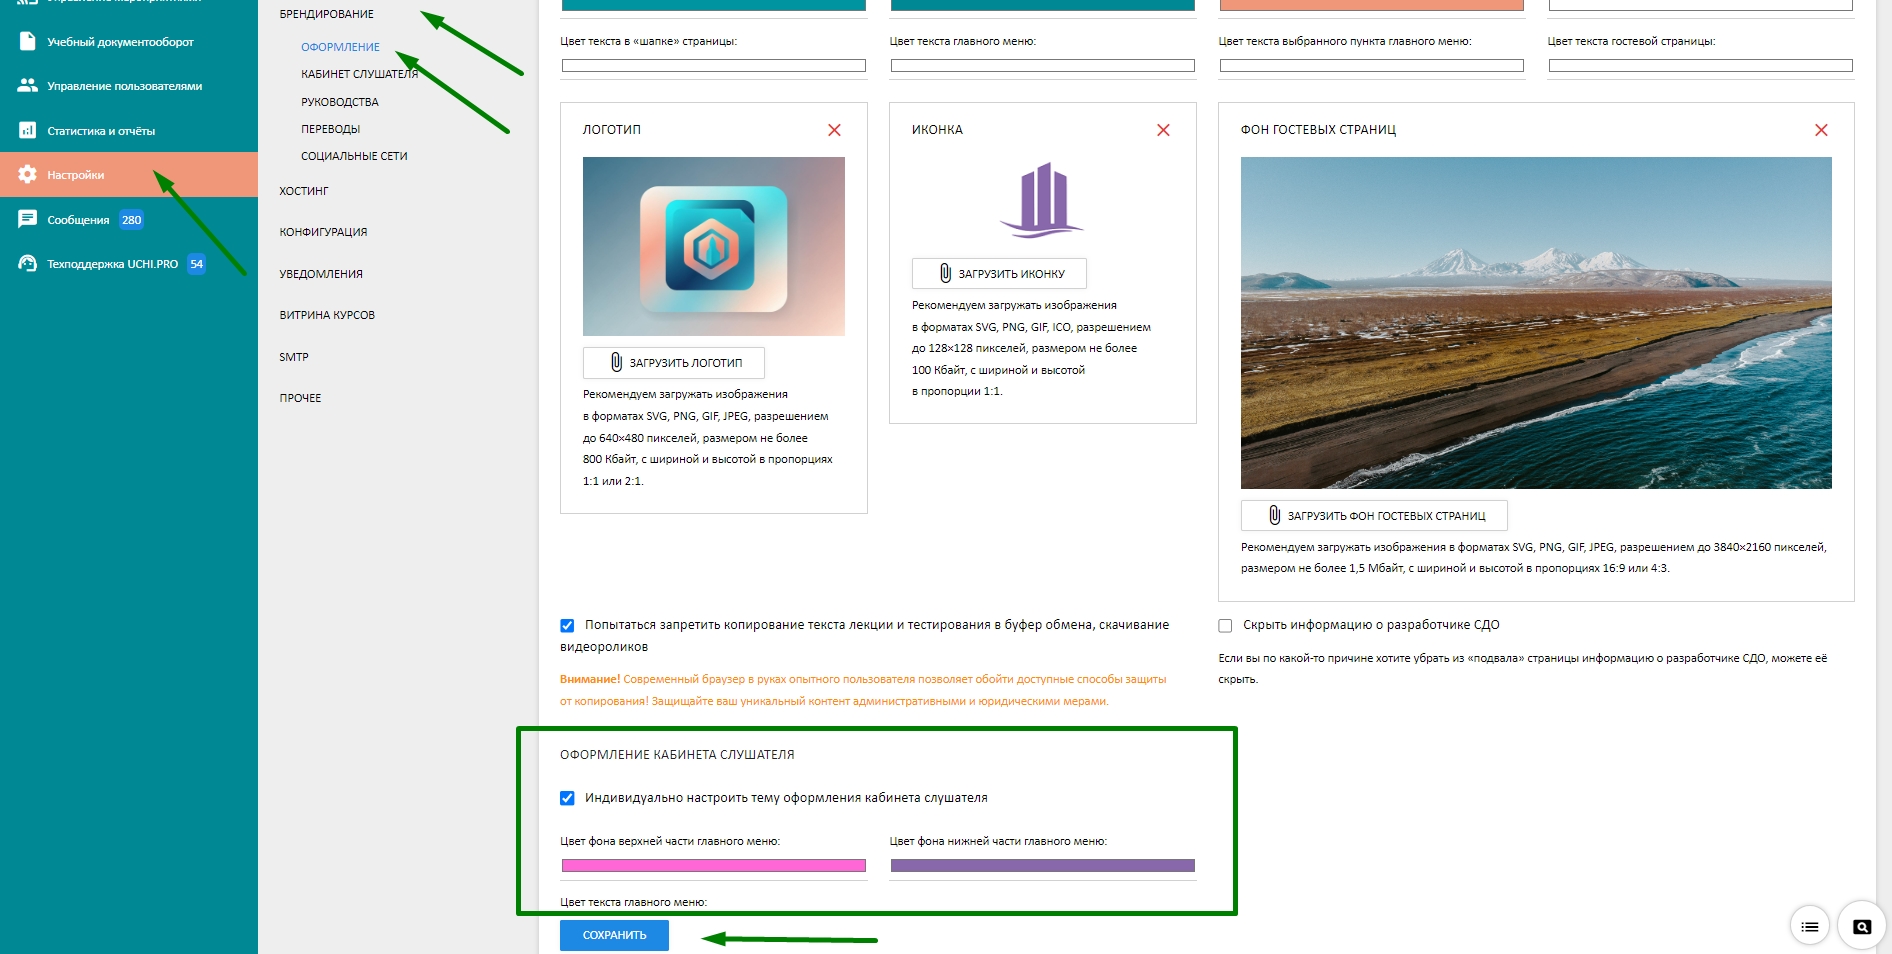Viewport: 1892px width, 954px height.
Task: Open Прочее settings section
Action: click(300, 398)
